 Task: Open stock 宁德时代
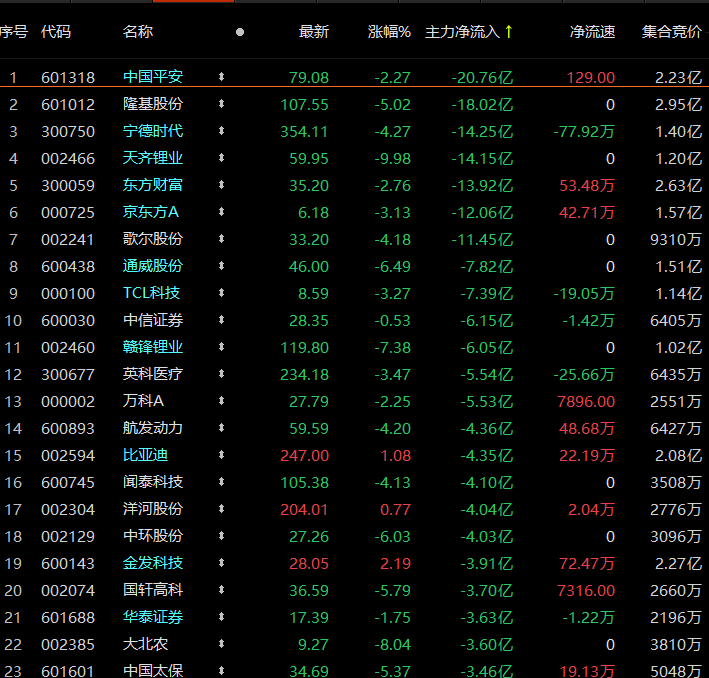click(x=153, y=131)
